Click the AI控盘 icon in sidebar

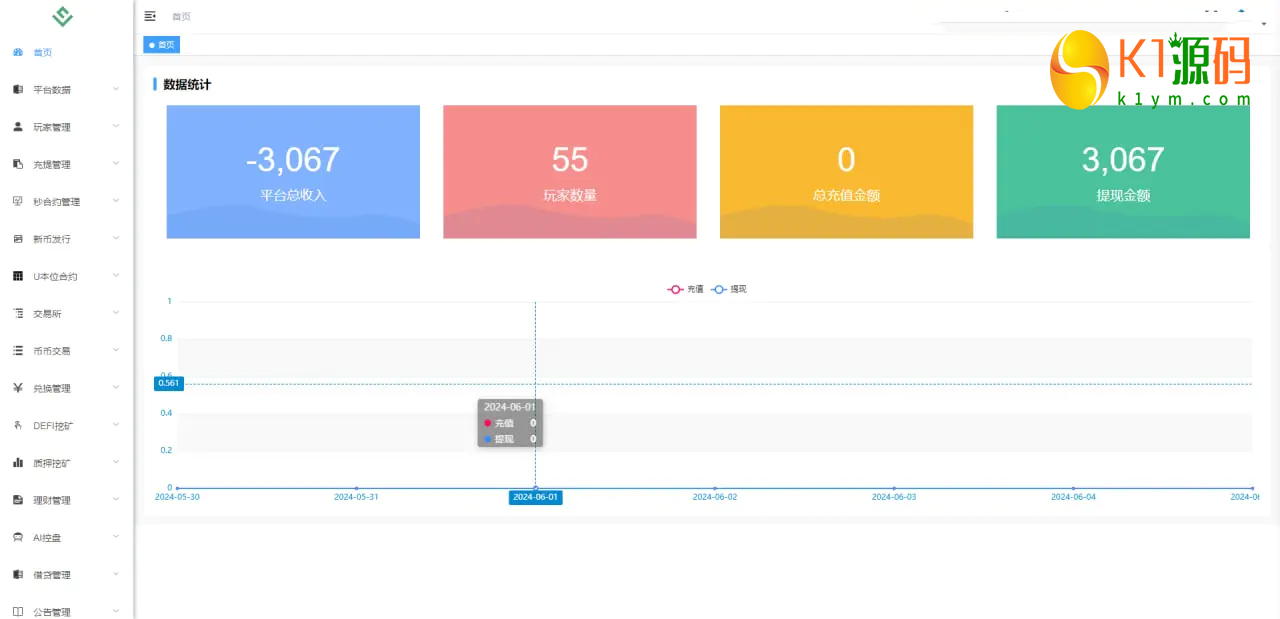coord(18,537)
